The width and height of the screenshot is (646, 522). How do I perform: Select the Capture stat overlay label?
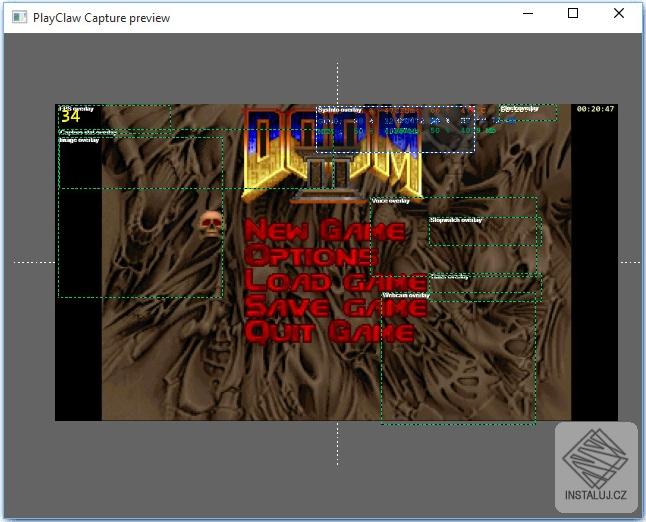coord(88,132)
